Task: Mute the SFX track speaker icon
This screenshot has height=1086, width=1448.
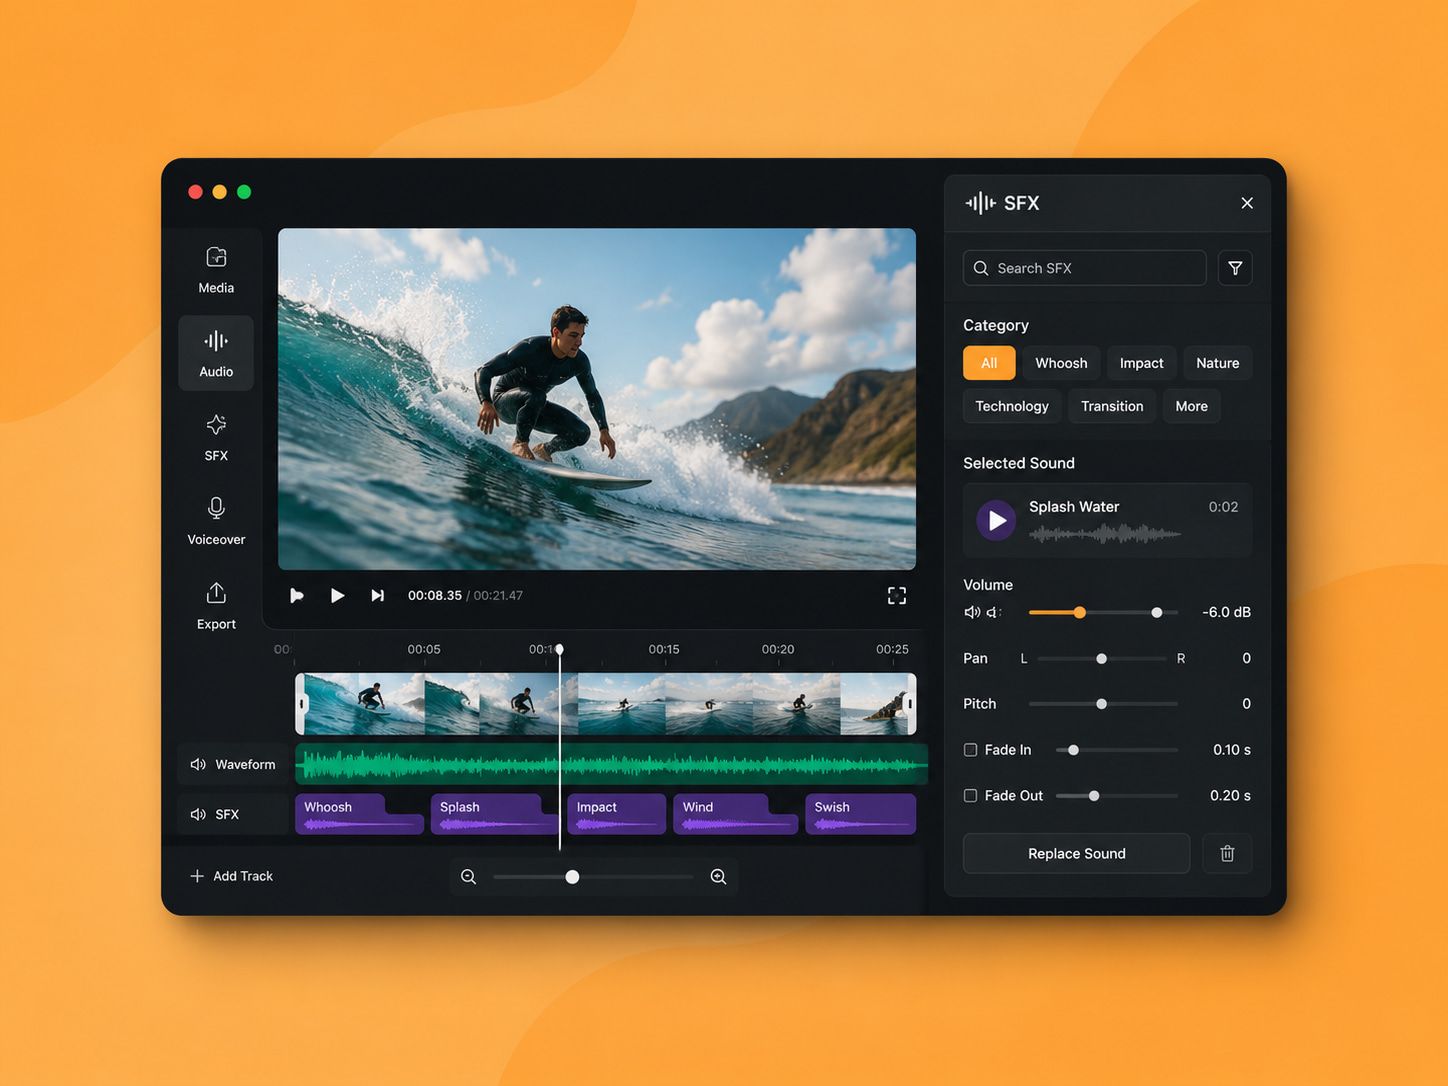Action: (198, 814)
